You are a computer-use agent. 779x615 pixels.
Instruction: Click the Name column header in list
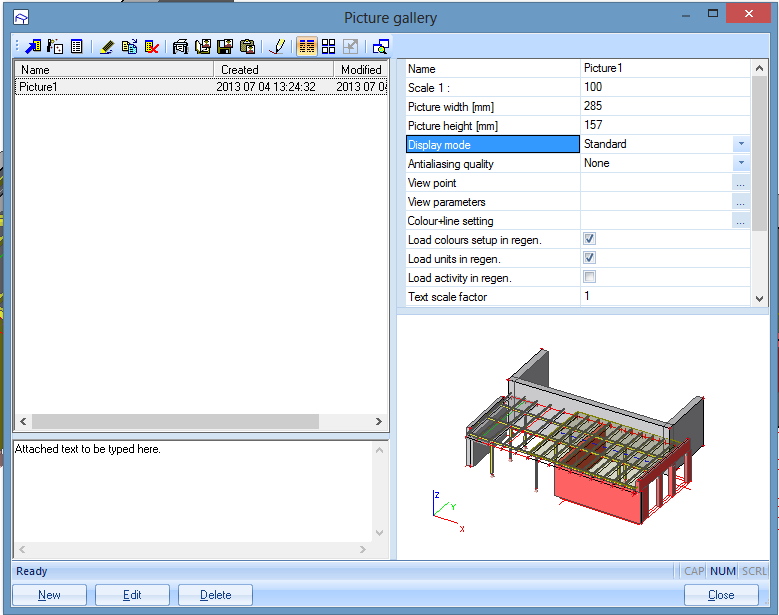(114, 70)
